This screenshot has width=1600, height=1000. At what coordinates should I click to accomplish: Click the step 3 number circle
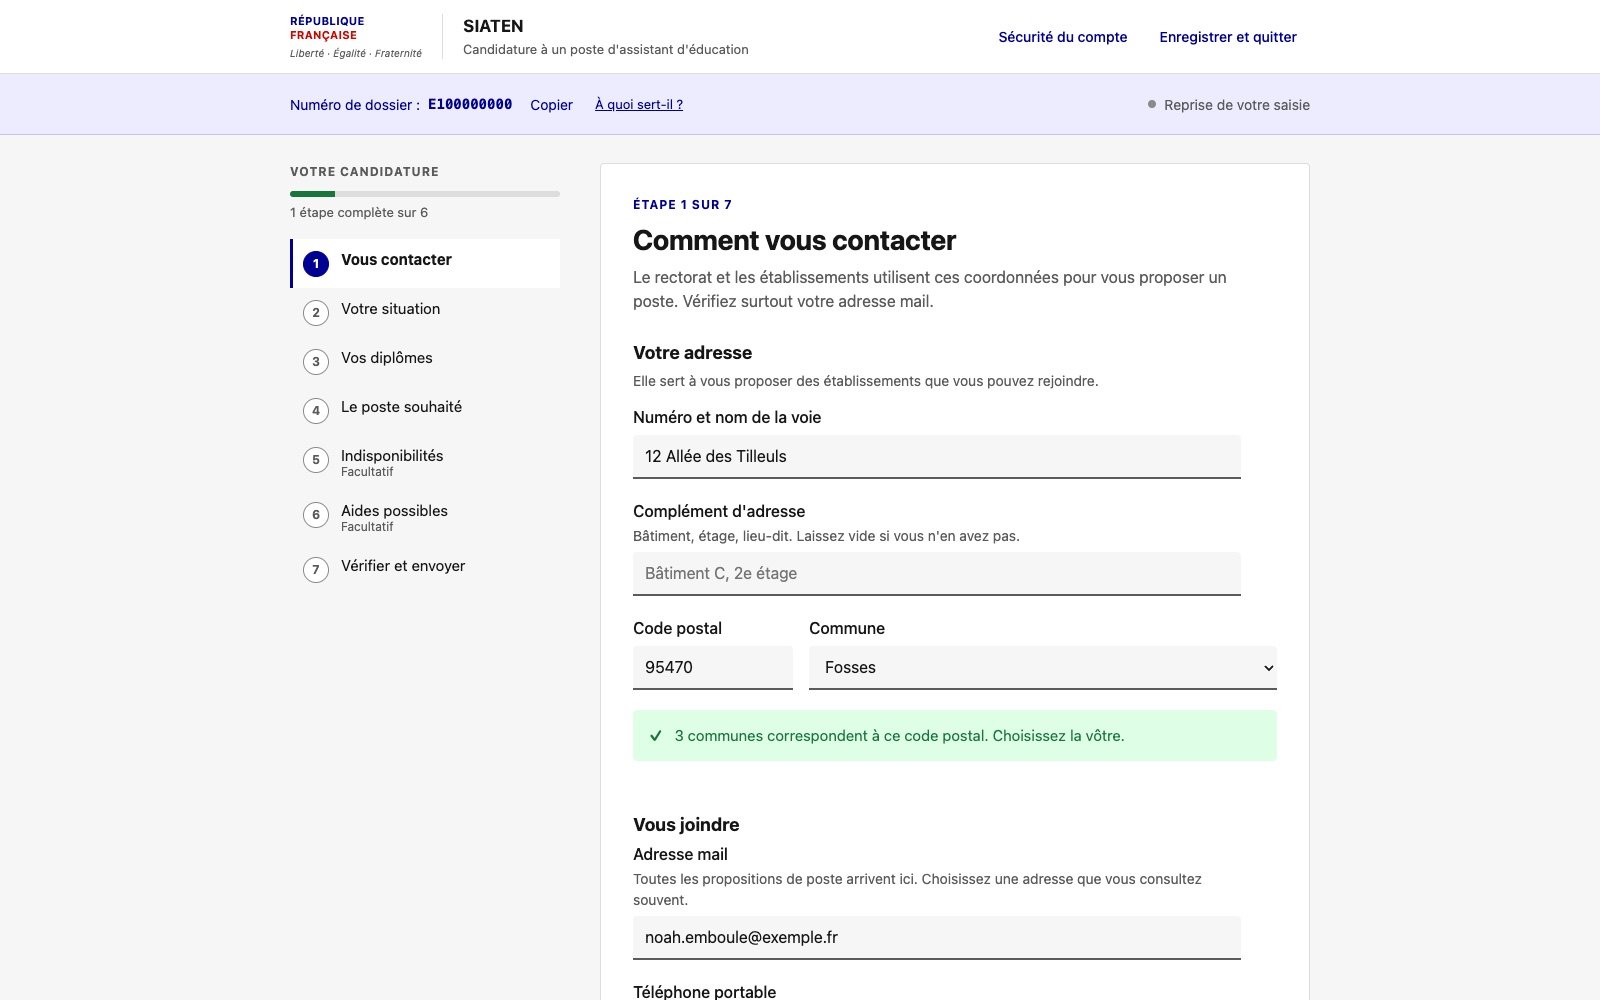tap(316, 362)
